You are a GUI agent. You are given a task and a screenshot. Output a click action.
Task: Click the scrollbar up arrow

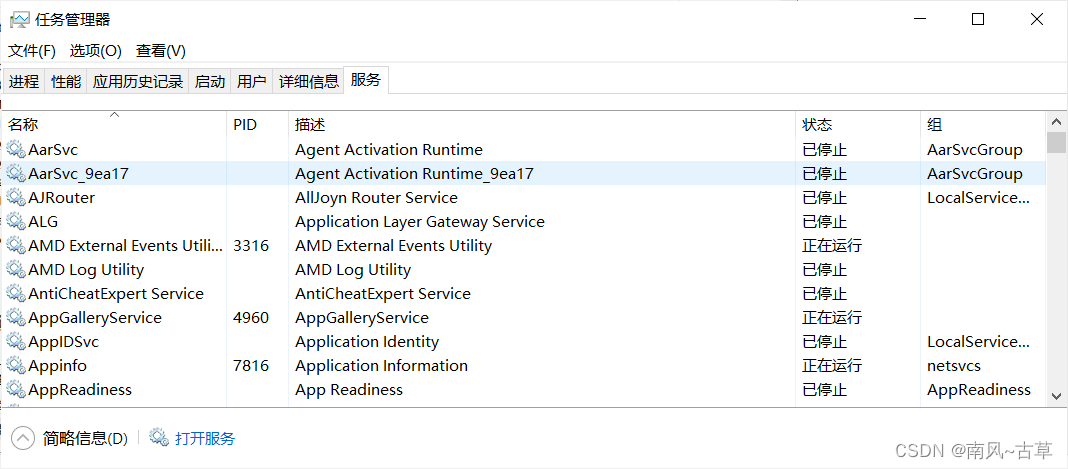click(x=1056, y=122)
